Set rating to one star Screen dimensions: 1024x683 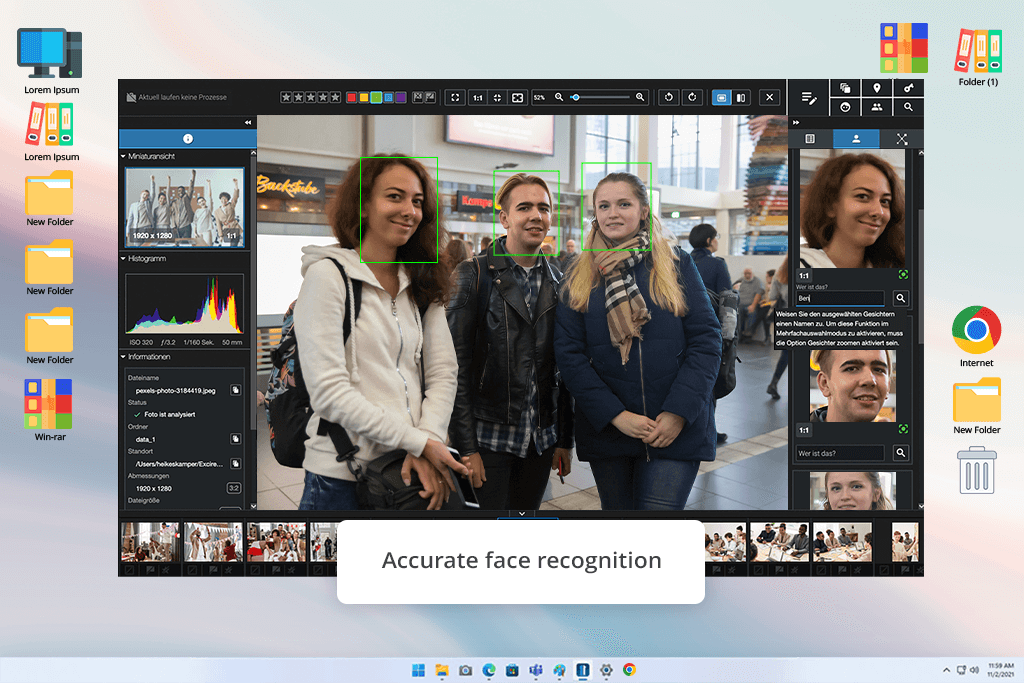286,97
